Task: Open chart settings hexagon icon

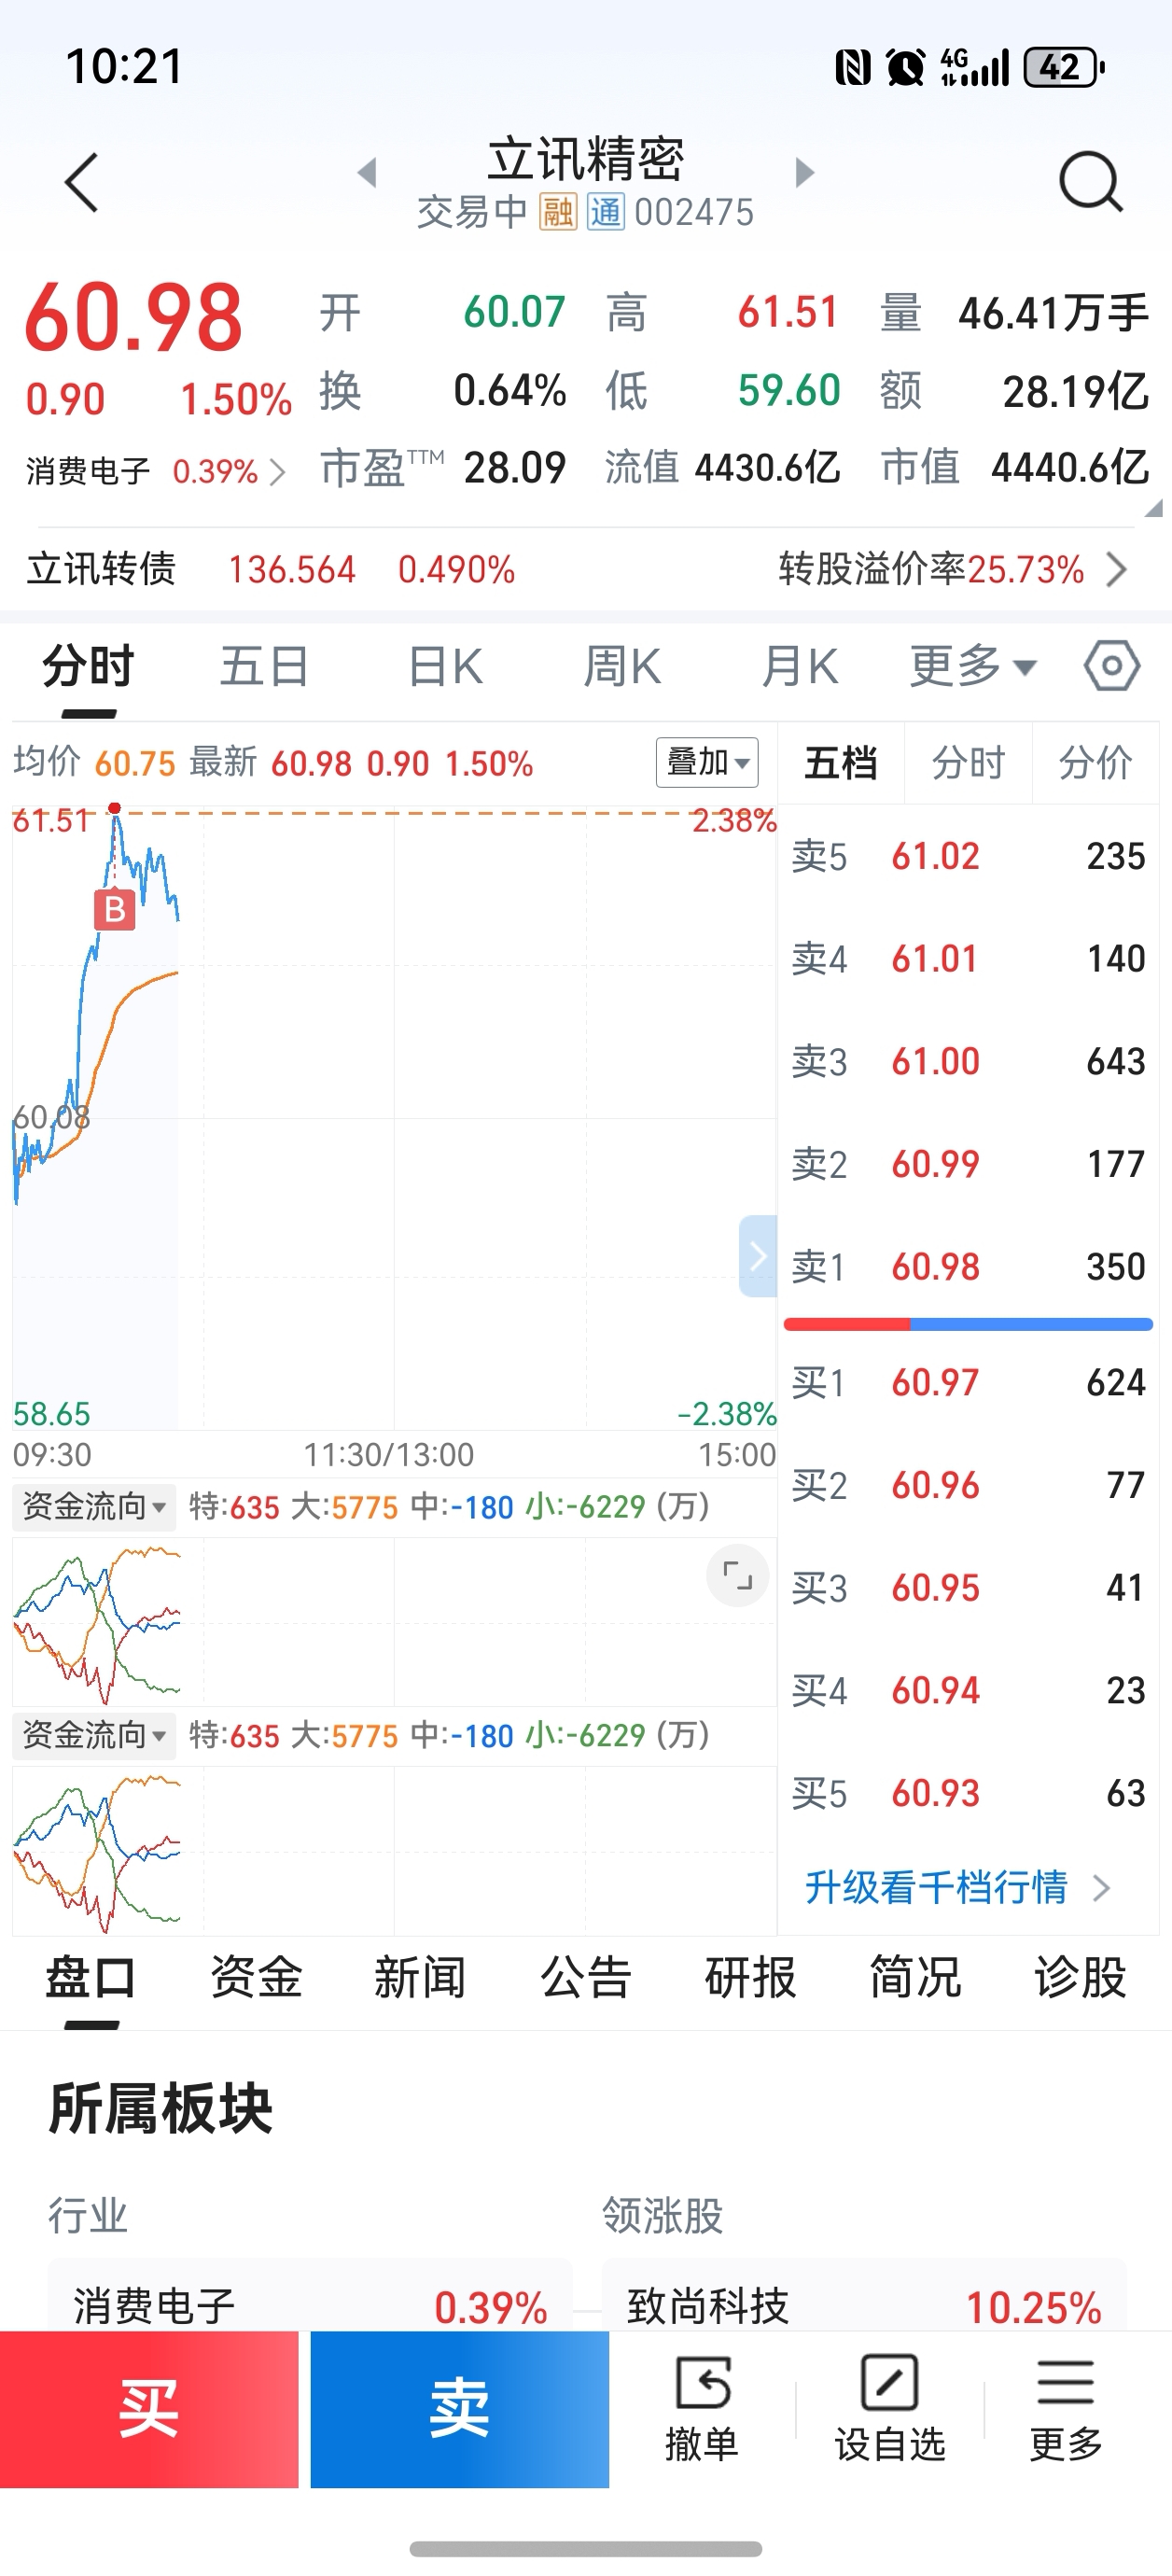Action: pyautogui.click(x=1111, y=666)
